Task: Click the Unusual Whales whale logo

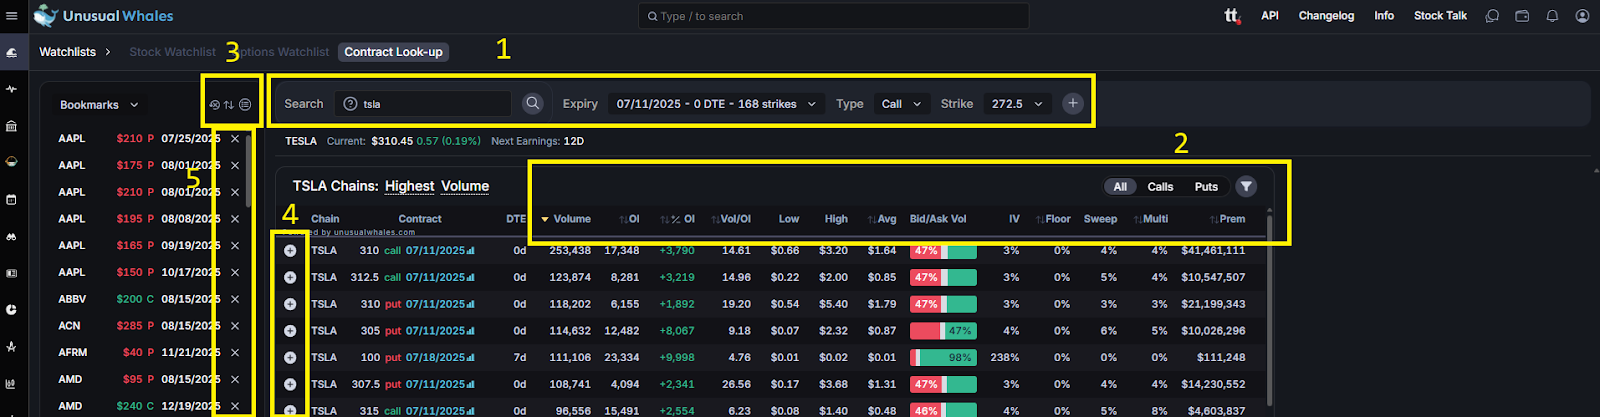Action: [x=46, y=15]
